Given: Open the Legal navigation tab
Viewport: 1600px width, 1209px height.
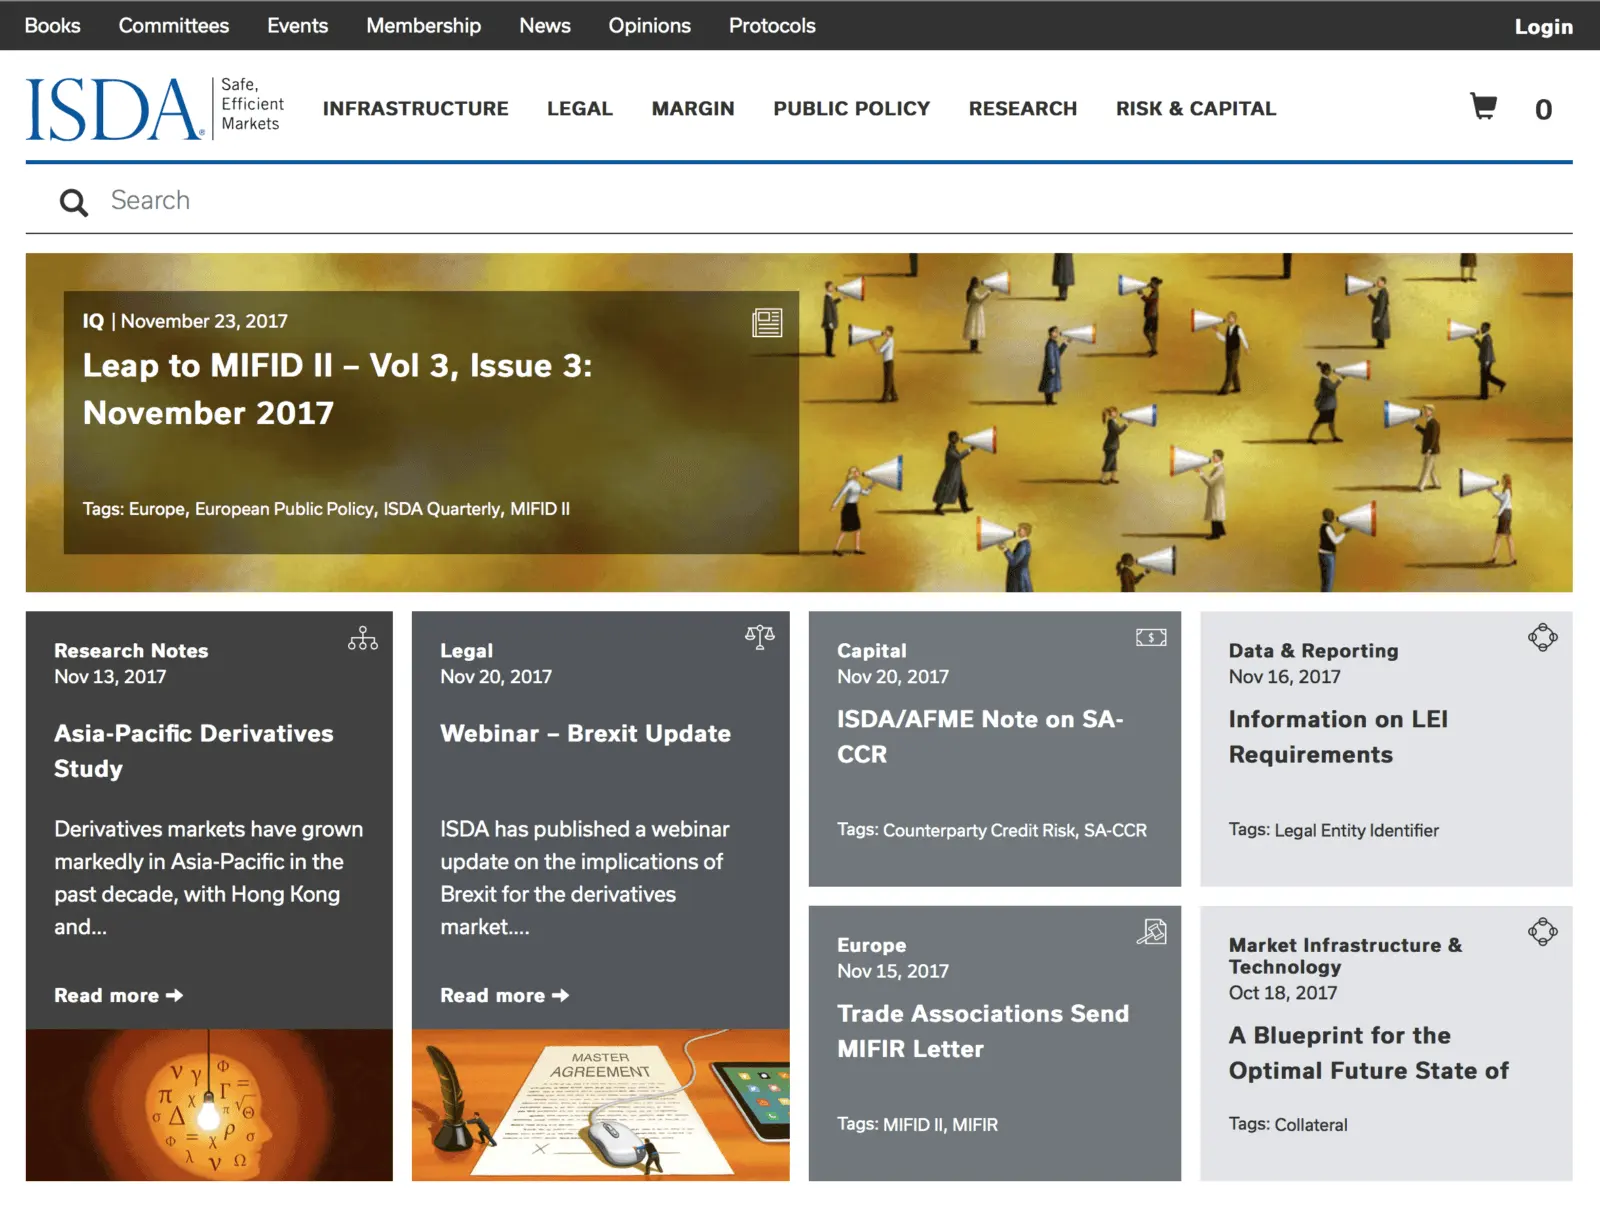Looking at the screenshot, I should pyautogui.click(x=580, y=109).
